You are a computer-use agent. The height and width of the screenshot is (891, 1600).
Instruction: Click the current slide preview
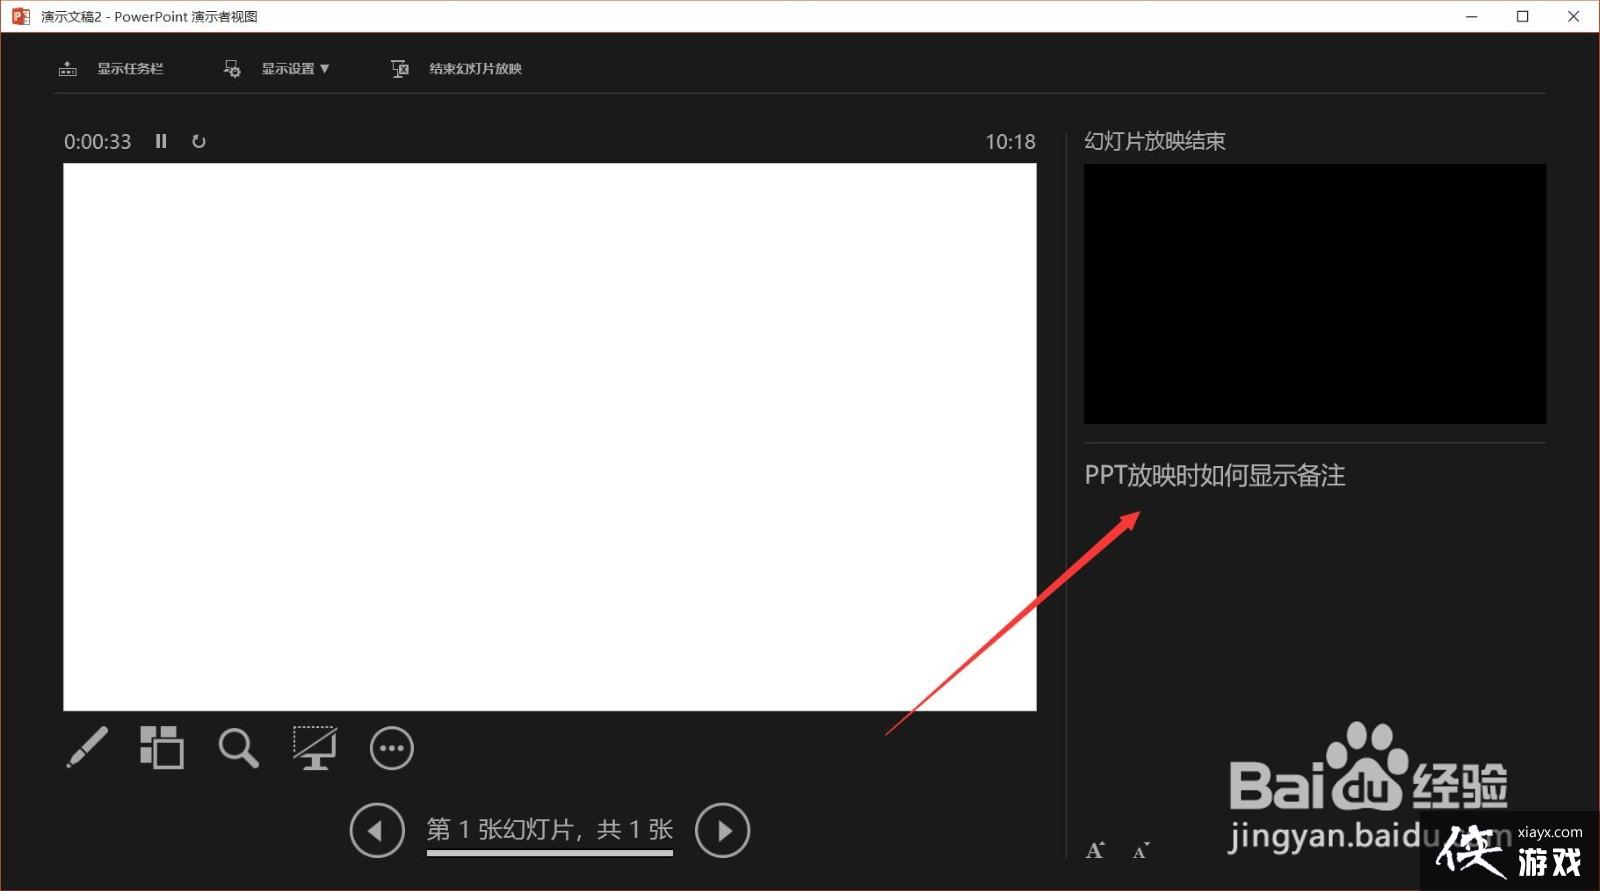click(550, 437)
